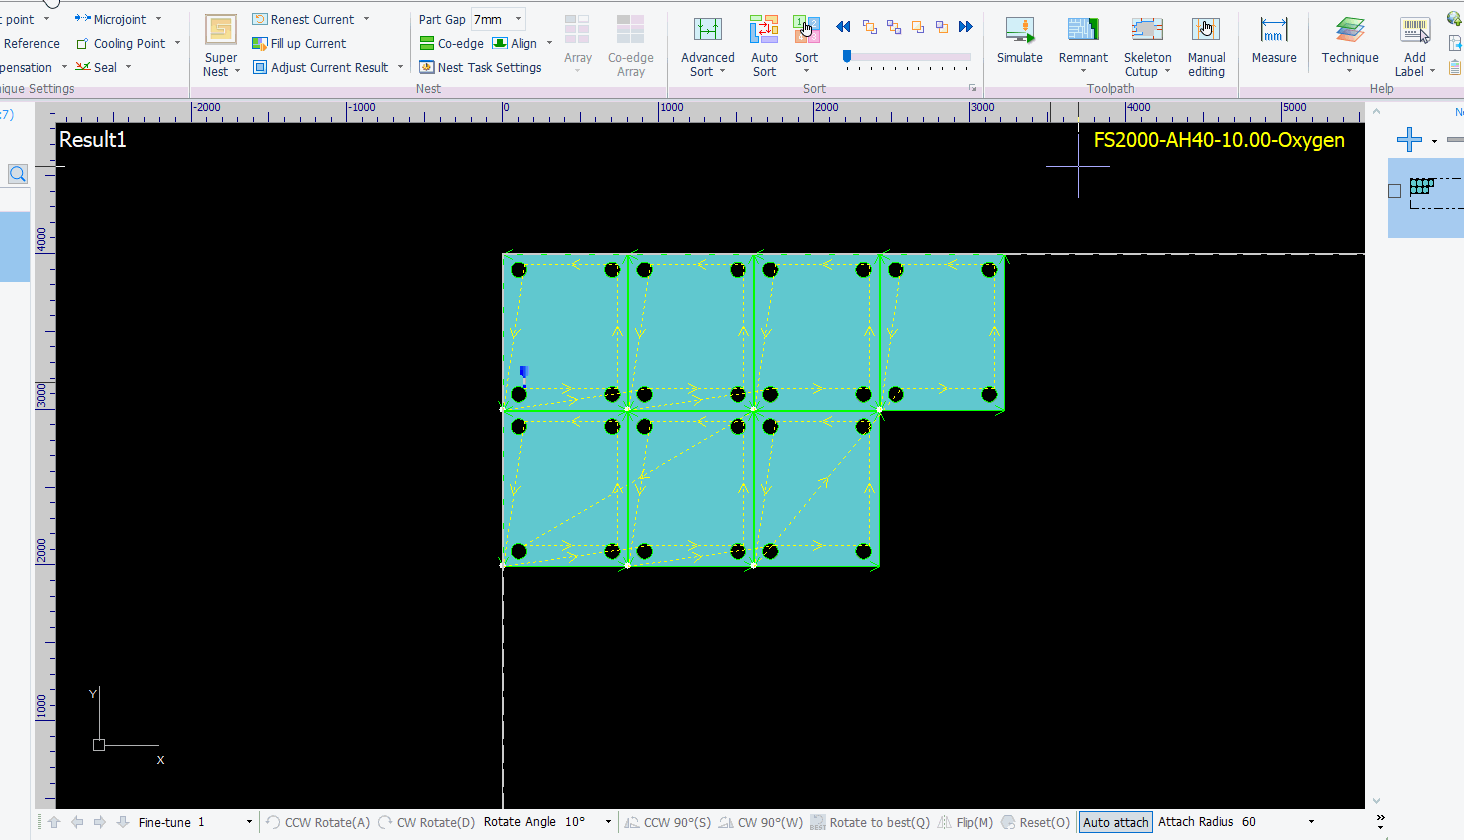Jump to first sort step with rewind arrows
The height and width of the screenshot is (840, 1464).
click(843, 27)
